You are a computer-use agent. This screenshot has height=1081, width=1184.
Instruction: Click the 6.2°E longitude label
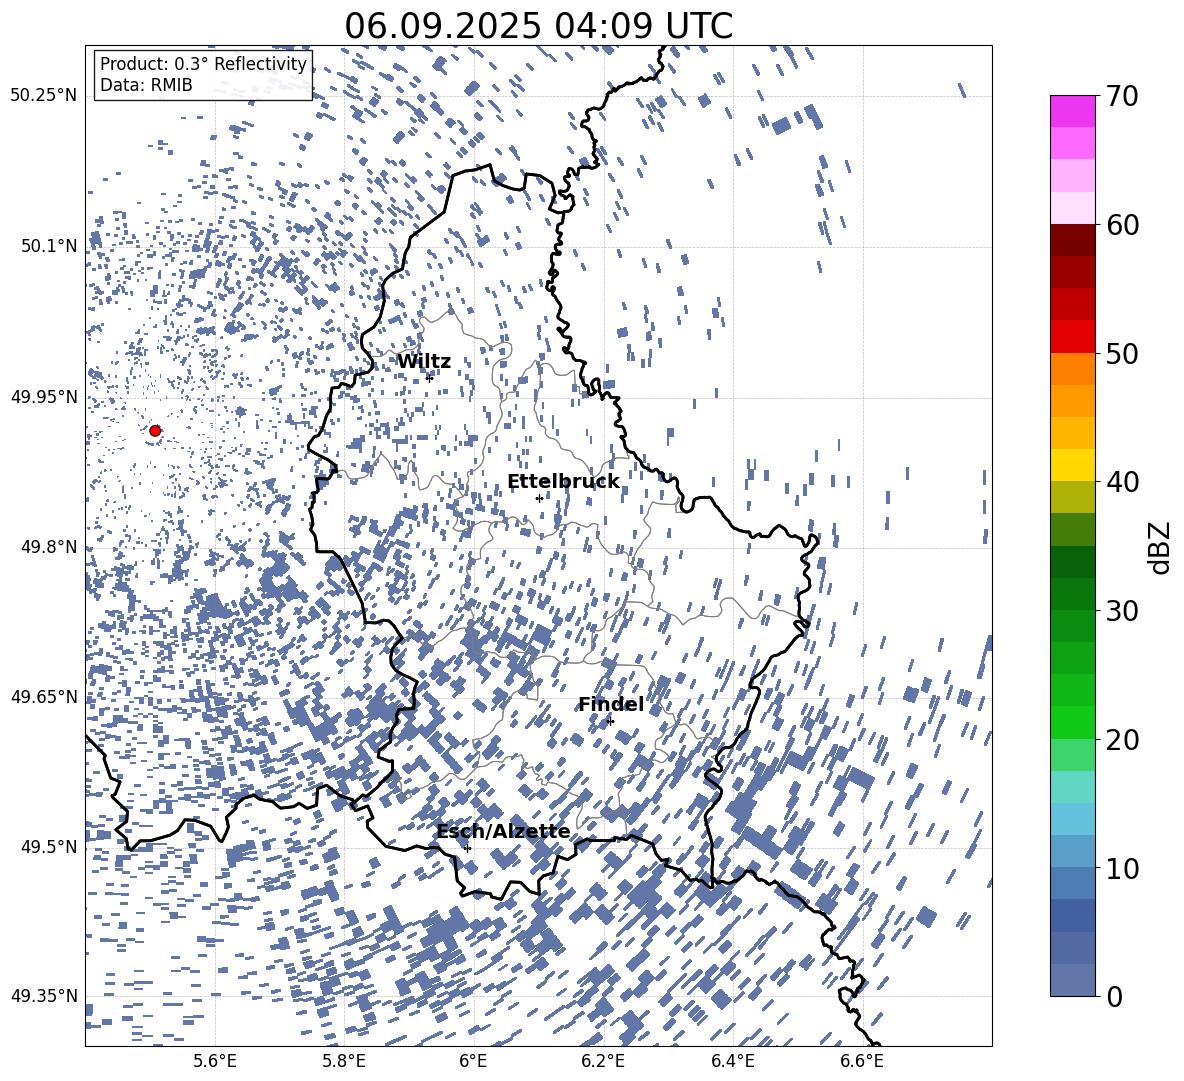click(x=603, y=1062)
